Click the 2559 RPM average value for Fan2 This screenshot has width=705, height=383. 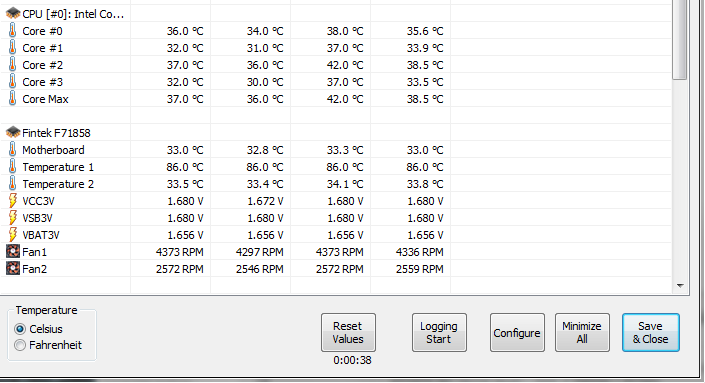point(419,269)
